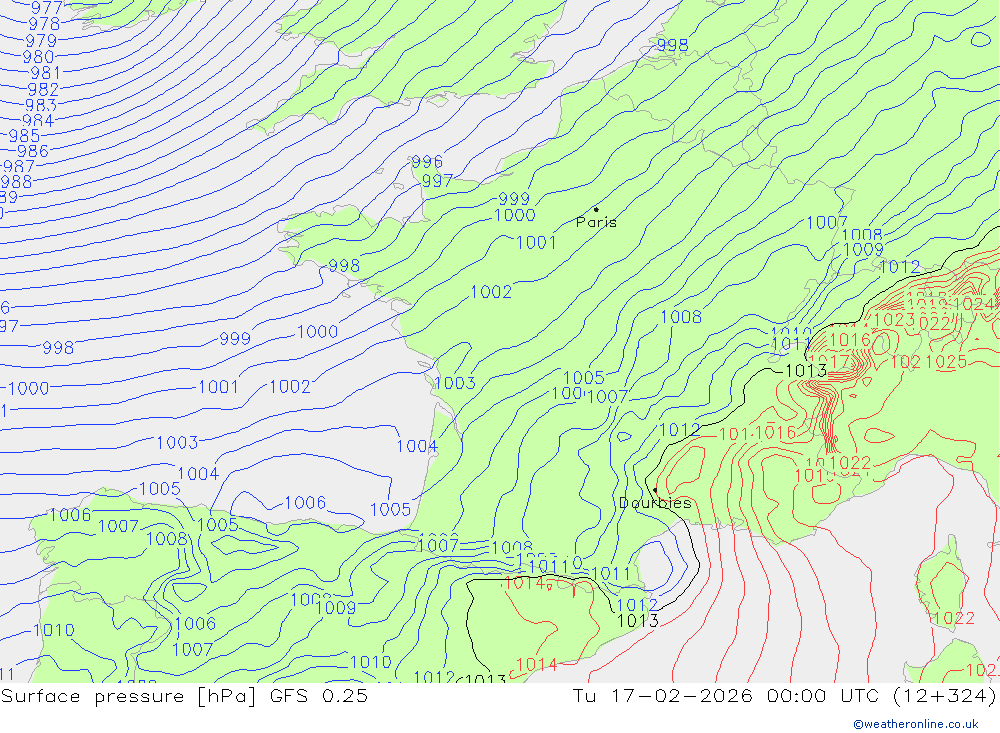Click the 979 isobar label
The height and width of the screenshot is (733, 1000).
[x=41, y=41]
